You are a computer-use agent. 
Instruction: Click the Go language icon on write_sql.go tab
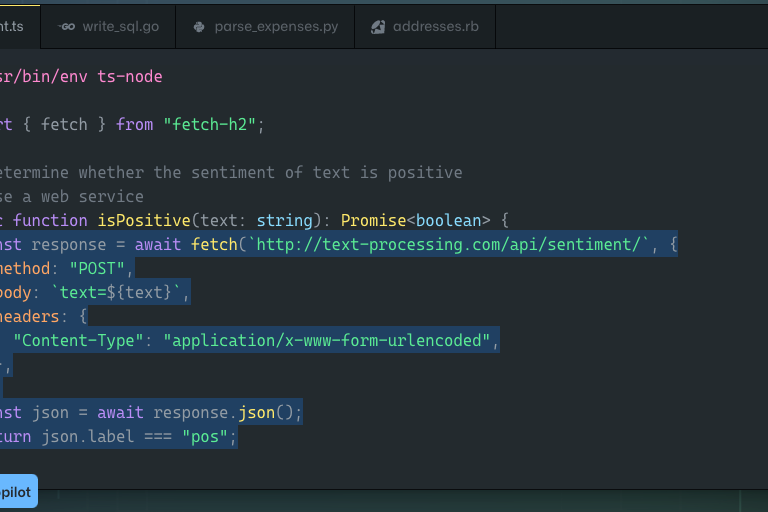(x=67, y=26)
